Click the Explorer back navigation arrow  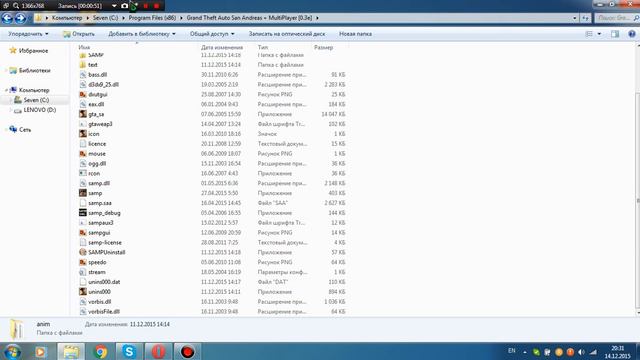pos(7,18)
